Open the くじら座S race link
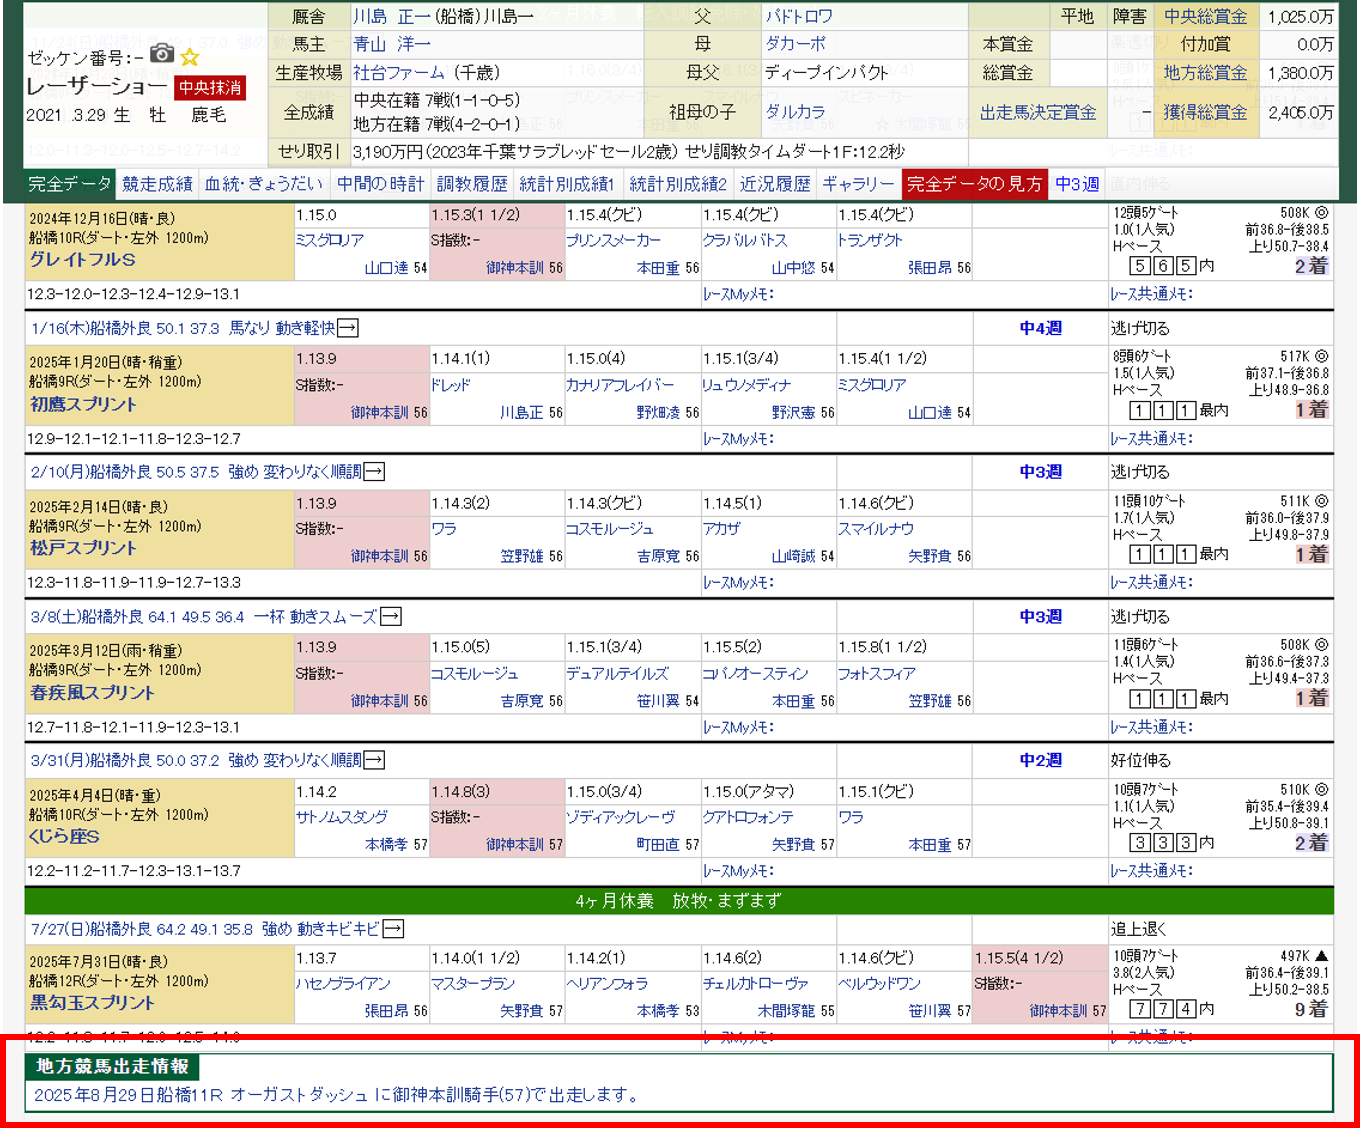 [x=64, y=836]
